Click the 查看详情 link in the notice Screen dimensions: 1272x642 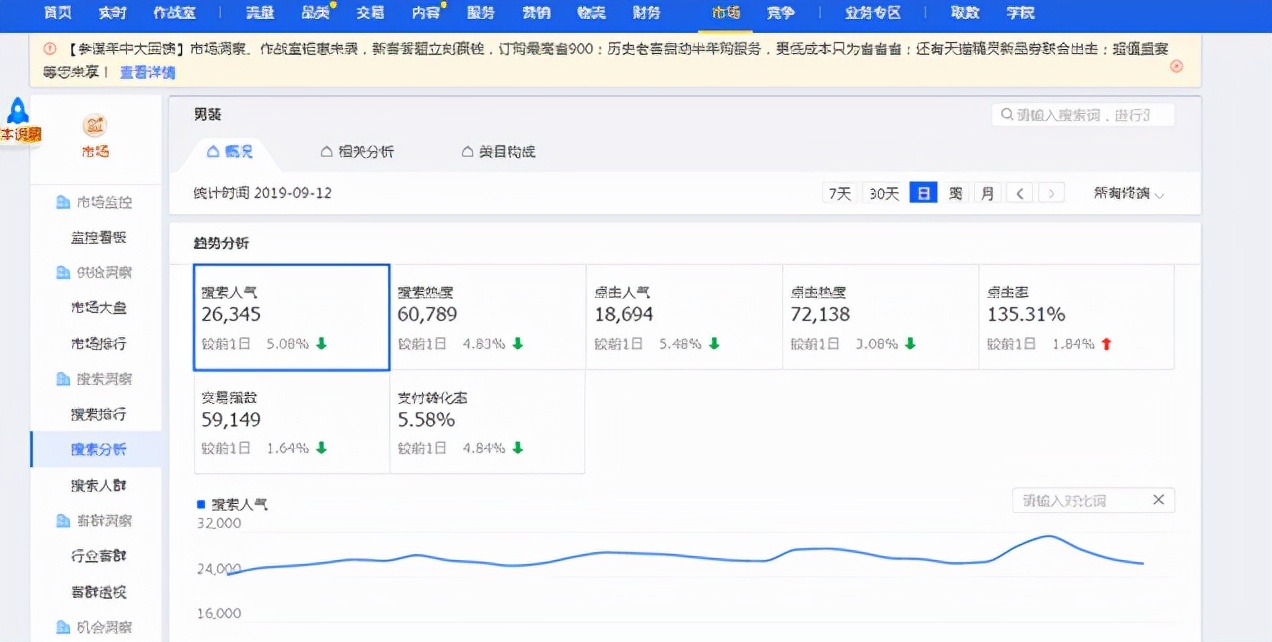[146, 72]
